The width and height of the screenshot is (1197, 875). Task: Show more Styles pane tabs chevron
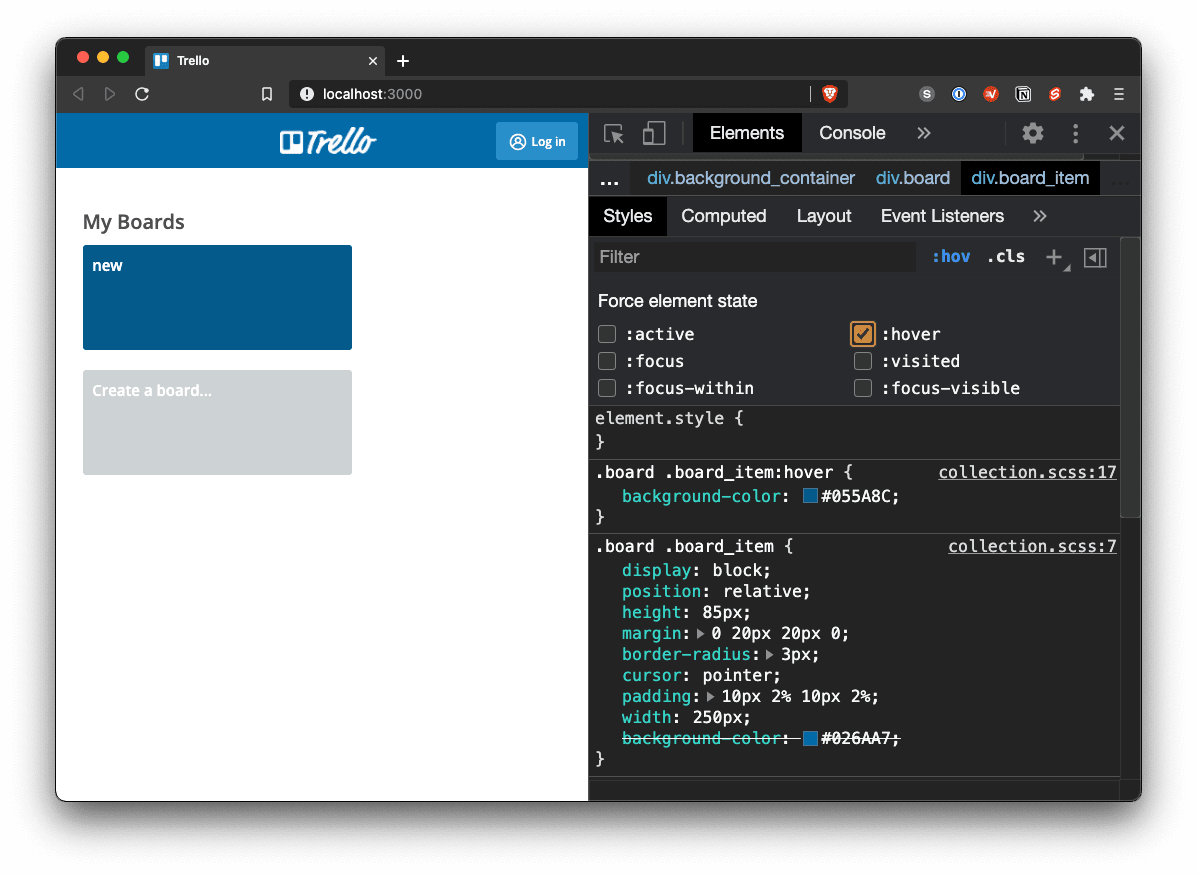[x=1040, y=216]
